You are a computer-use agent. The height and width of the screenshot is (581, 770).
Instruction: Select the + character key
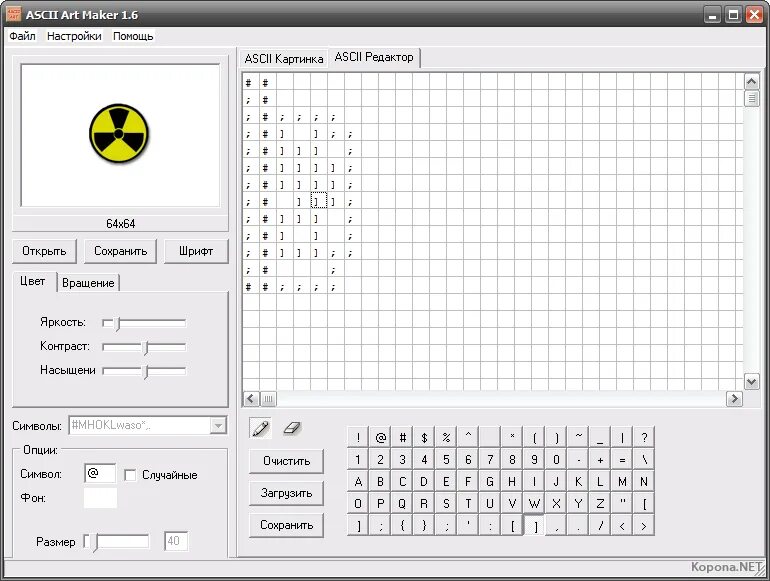(600, 460)
